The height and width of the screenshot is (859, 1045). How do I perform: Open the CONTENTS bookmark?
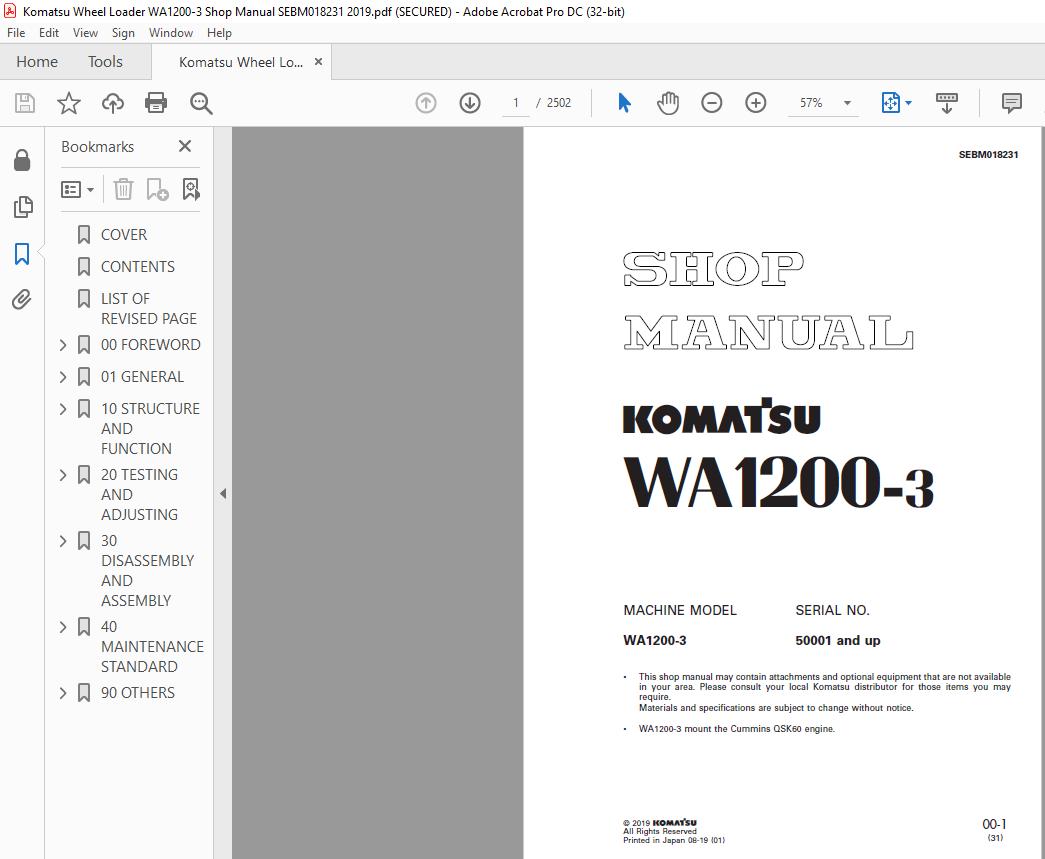point(138,267)
